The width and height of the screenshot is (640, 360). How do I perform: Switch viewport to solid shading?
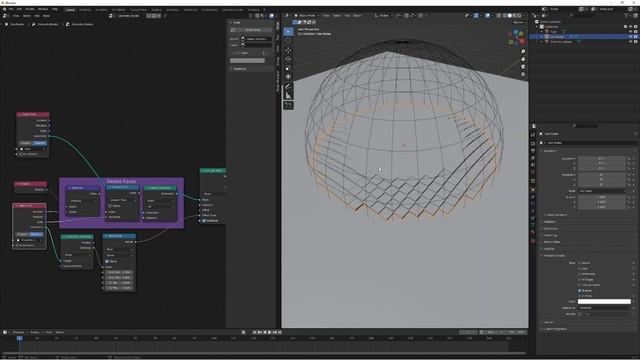click(x=510, y=16)
